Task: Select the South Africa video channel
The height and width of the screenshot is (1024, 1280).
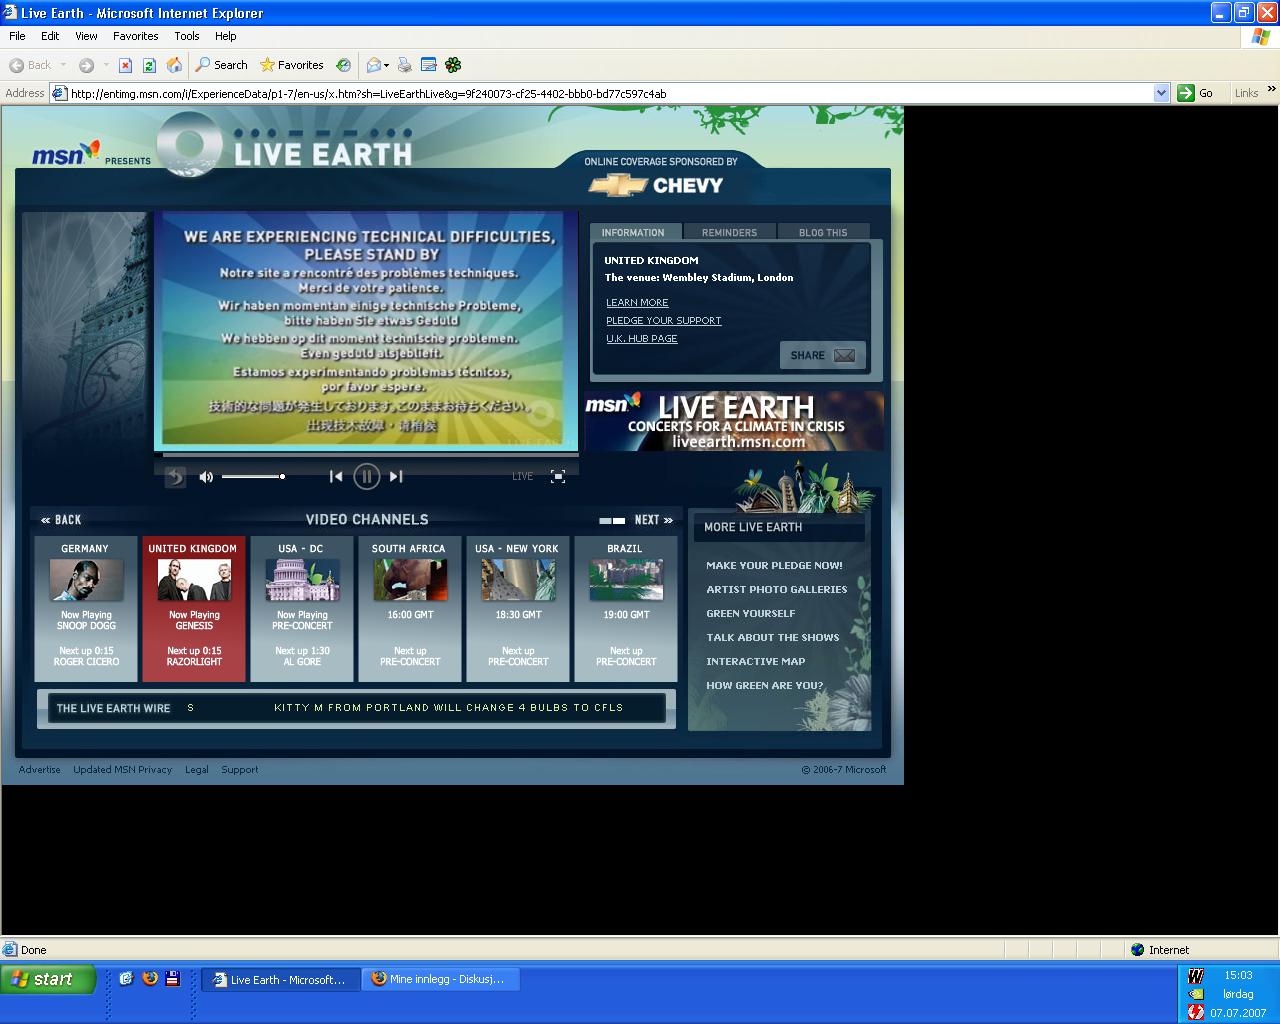Action: (x=409, y=608)
